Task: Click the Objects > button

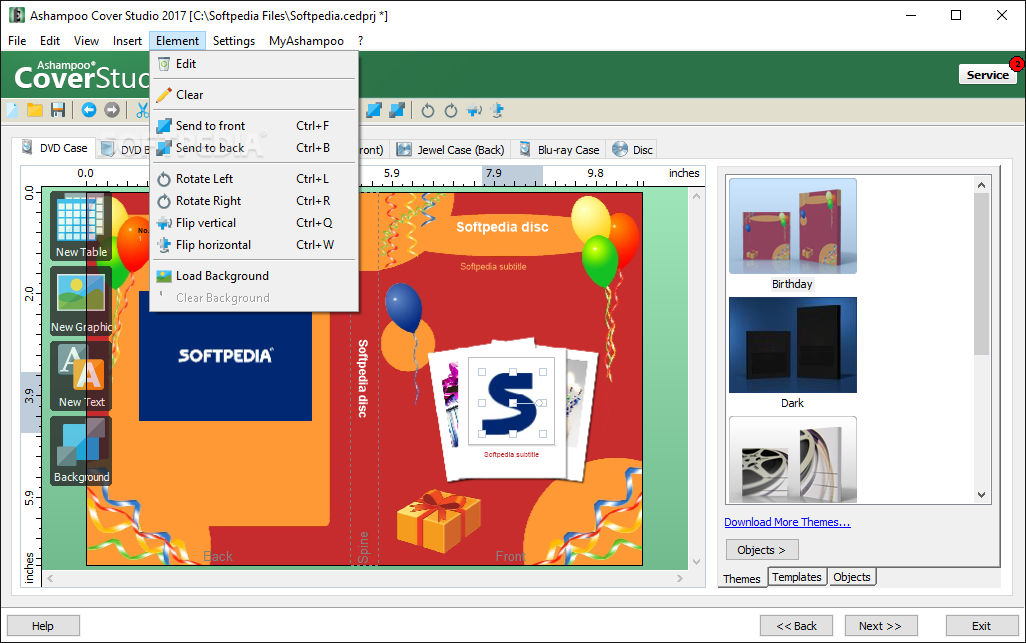Action: pyautogui.click(x=762, y=550)
